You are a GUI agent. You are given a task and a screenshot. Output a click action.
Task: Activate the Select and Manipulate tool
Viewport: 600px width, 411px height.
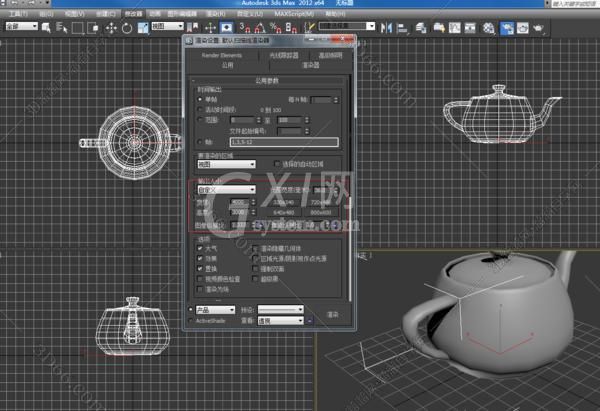tap(210, 28)
